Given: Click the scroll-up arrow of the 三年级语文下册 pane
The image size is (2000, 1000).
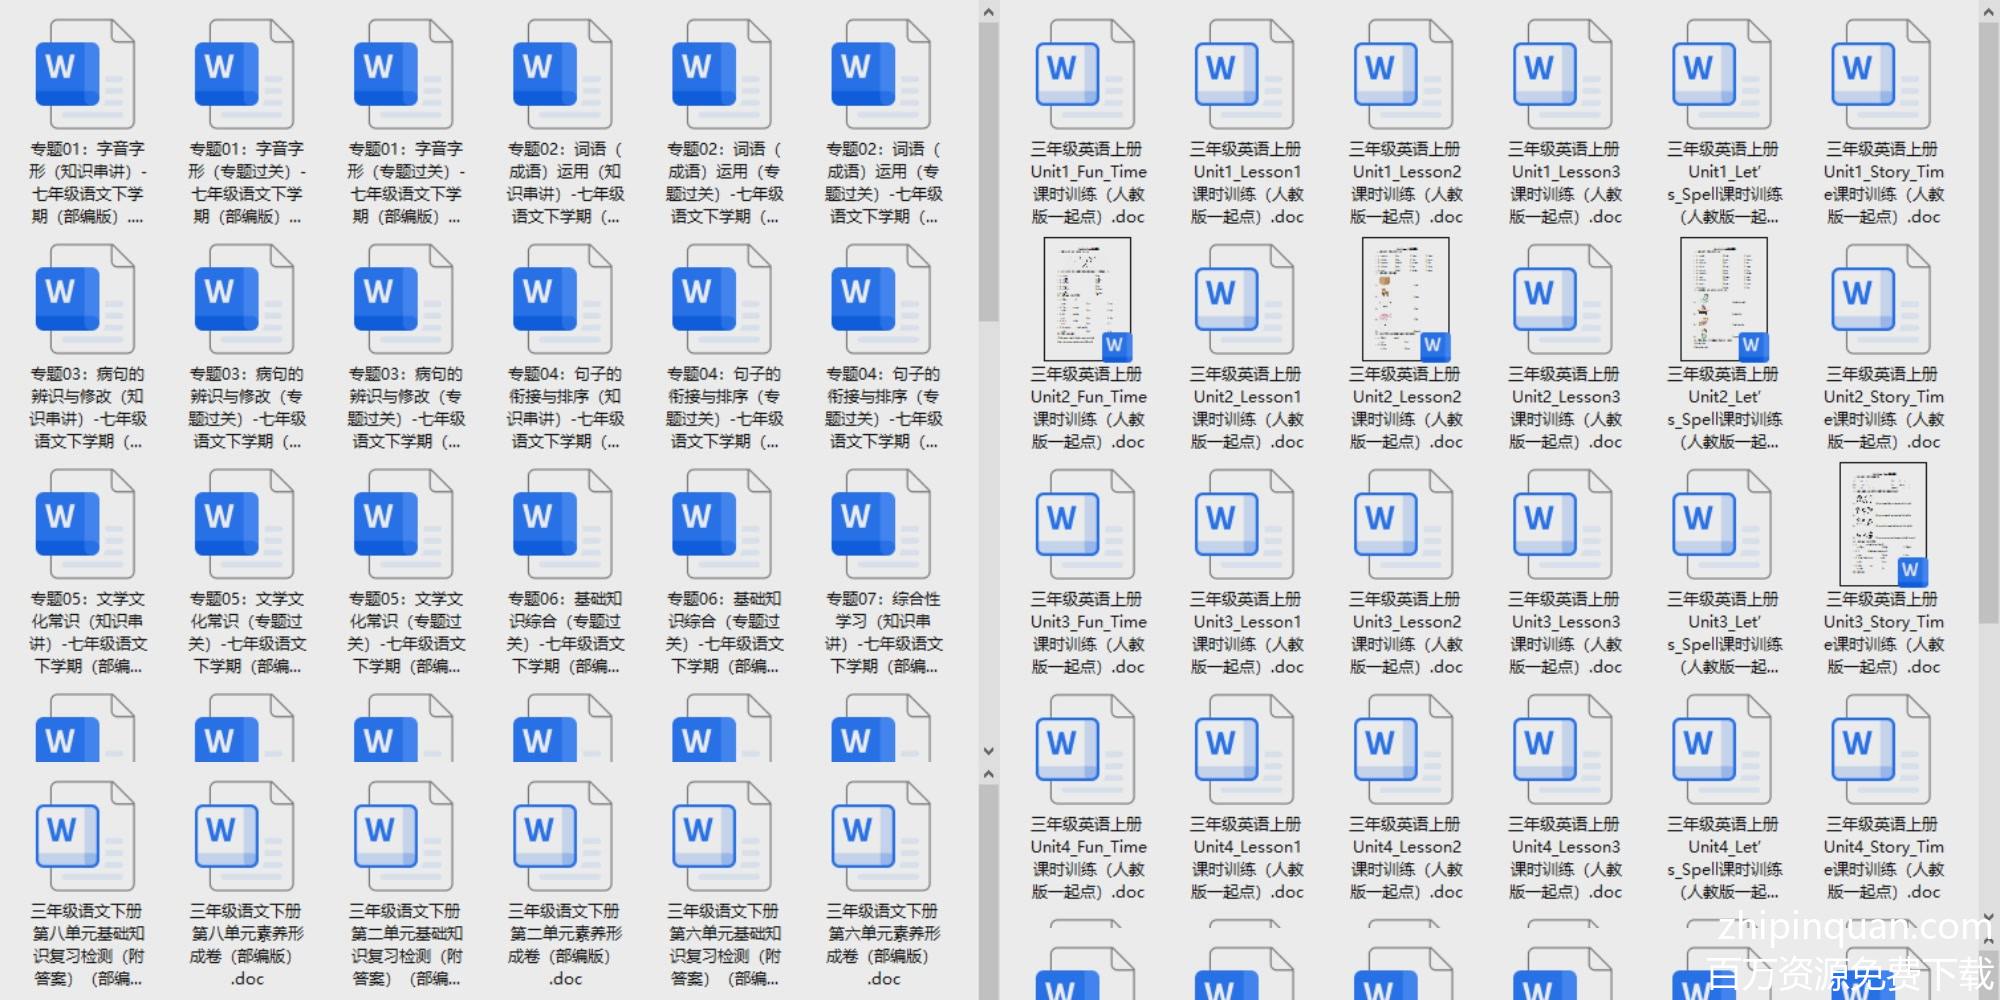Looking at the screenshot, I should tap(988, 774).
